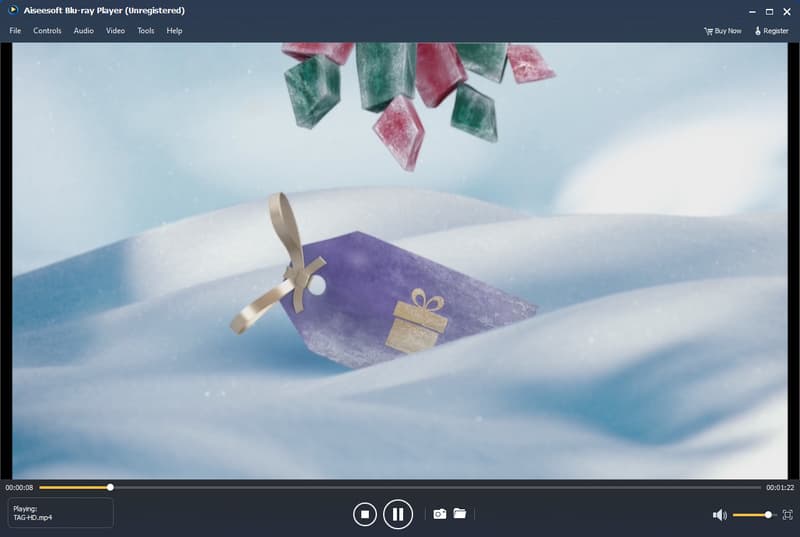Click the Register button
Screen dimensions: 800x537
click(771, 31)
